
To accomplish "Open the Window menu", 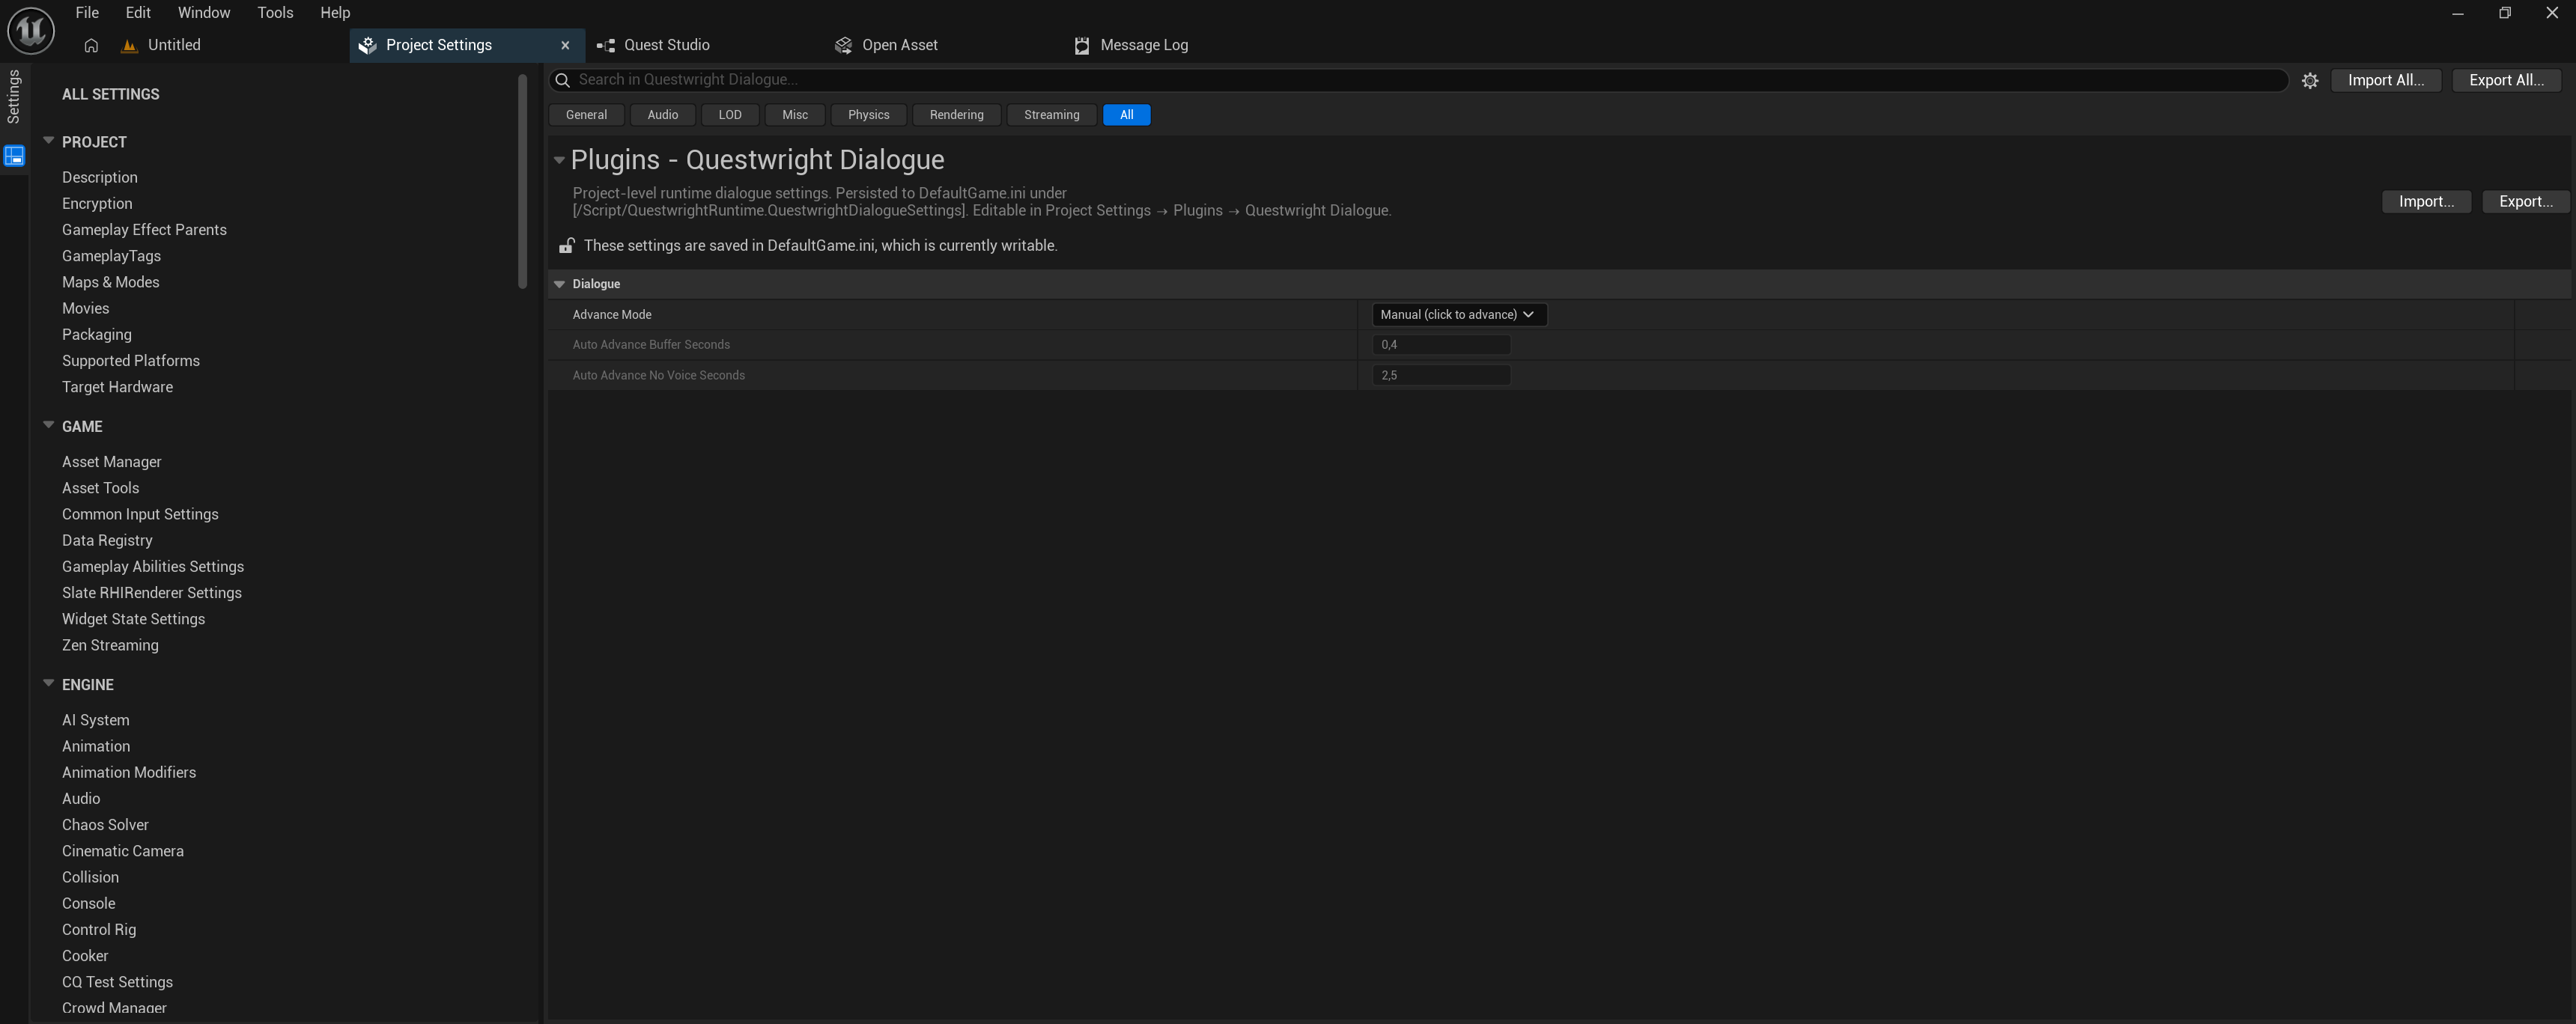I will click(x=204, y=13).
